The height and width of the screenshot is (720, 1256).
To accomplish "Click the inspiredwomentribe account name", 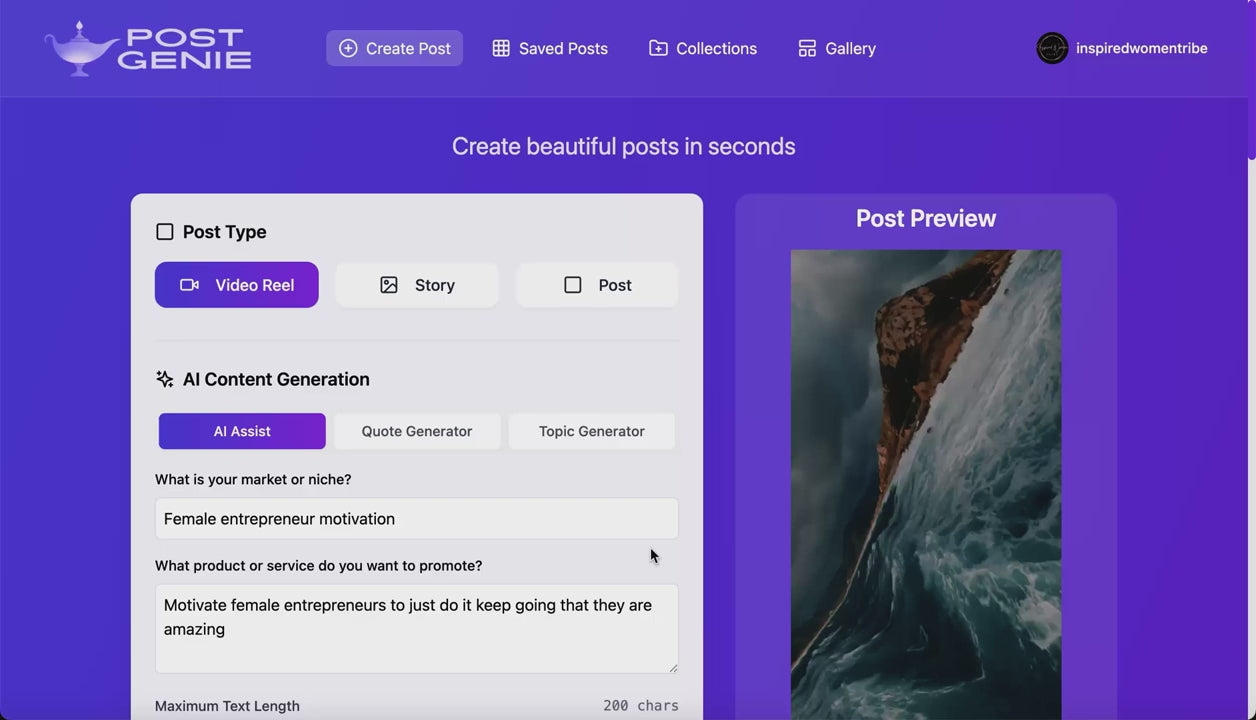I will (x=1141, y=48).
